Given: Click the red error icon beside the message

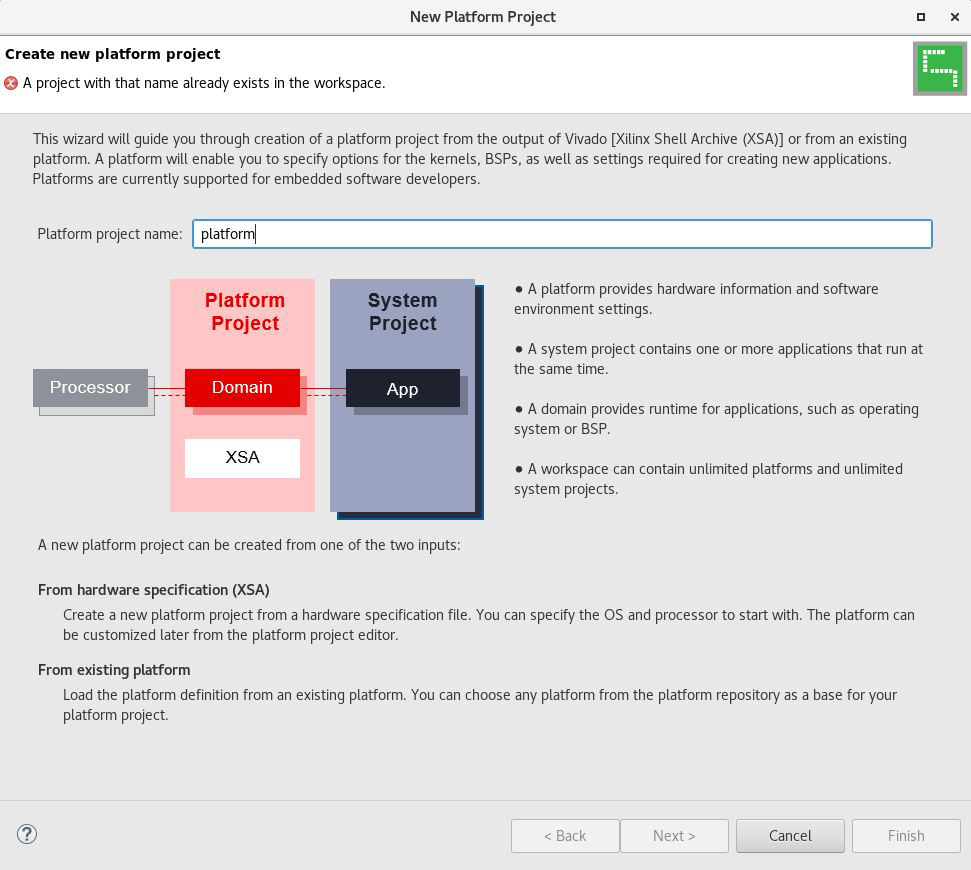Looking at the screenshot, I should [x=11, y=83].
